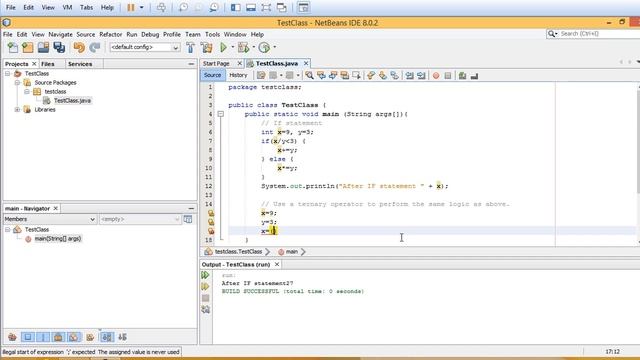Click Find Next Occurrence icon
This screenshot has width=640, height=360.
point(333,76)
